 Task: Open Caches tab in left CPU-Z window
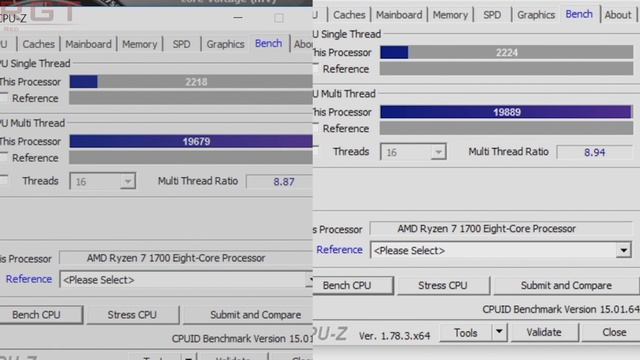point(38,44)
